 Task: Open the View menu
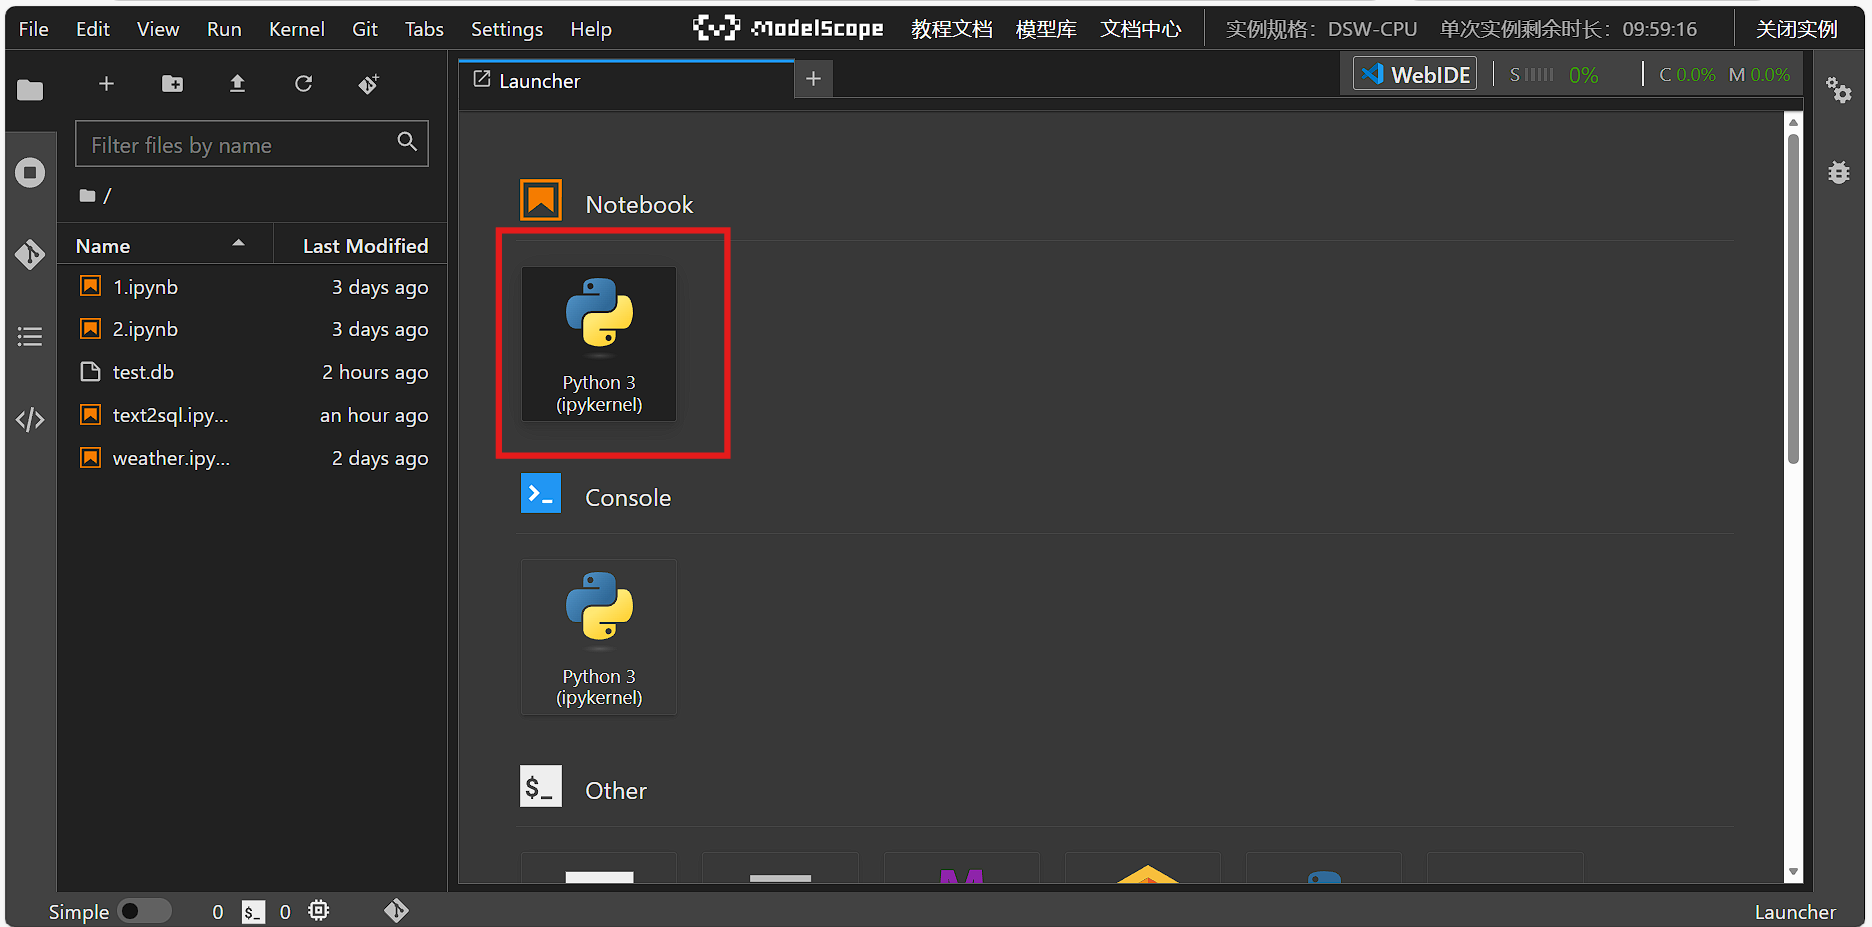[158, 29]
